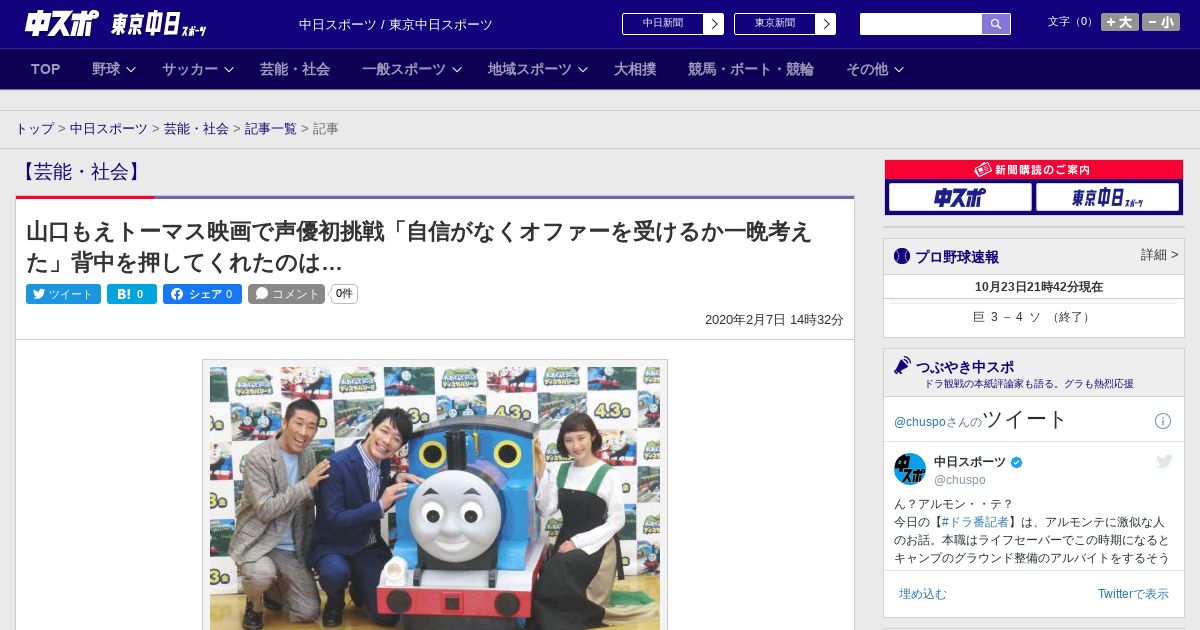Viewport: 1200px width, 630px height.
Task: Go to 記事一覧 breadcrumb link
Action: coord(271,129)
